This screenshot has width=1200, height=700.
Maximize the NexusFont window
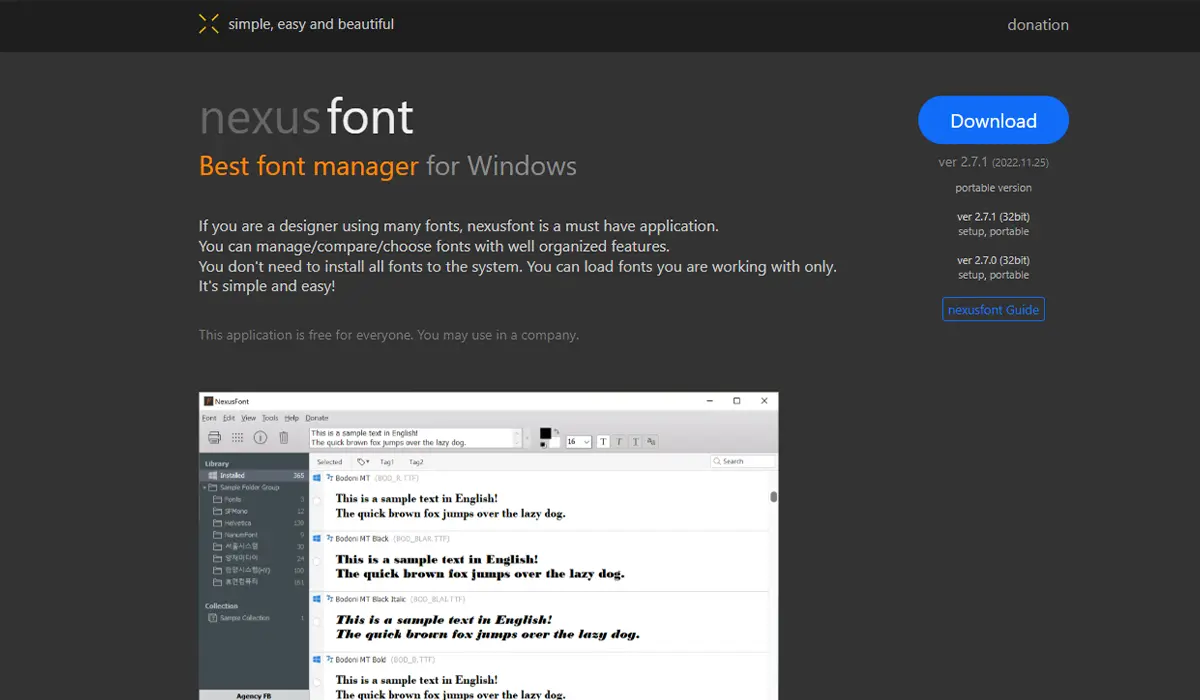click(737, 400)
